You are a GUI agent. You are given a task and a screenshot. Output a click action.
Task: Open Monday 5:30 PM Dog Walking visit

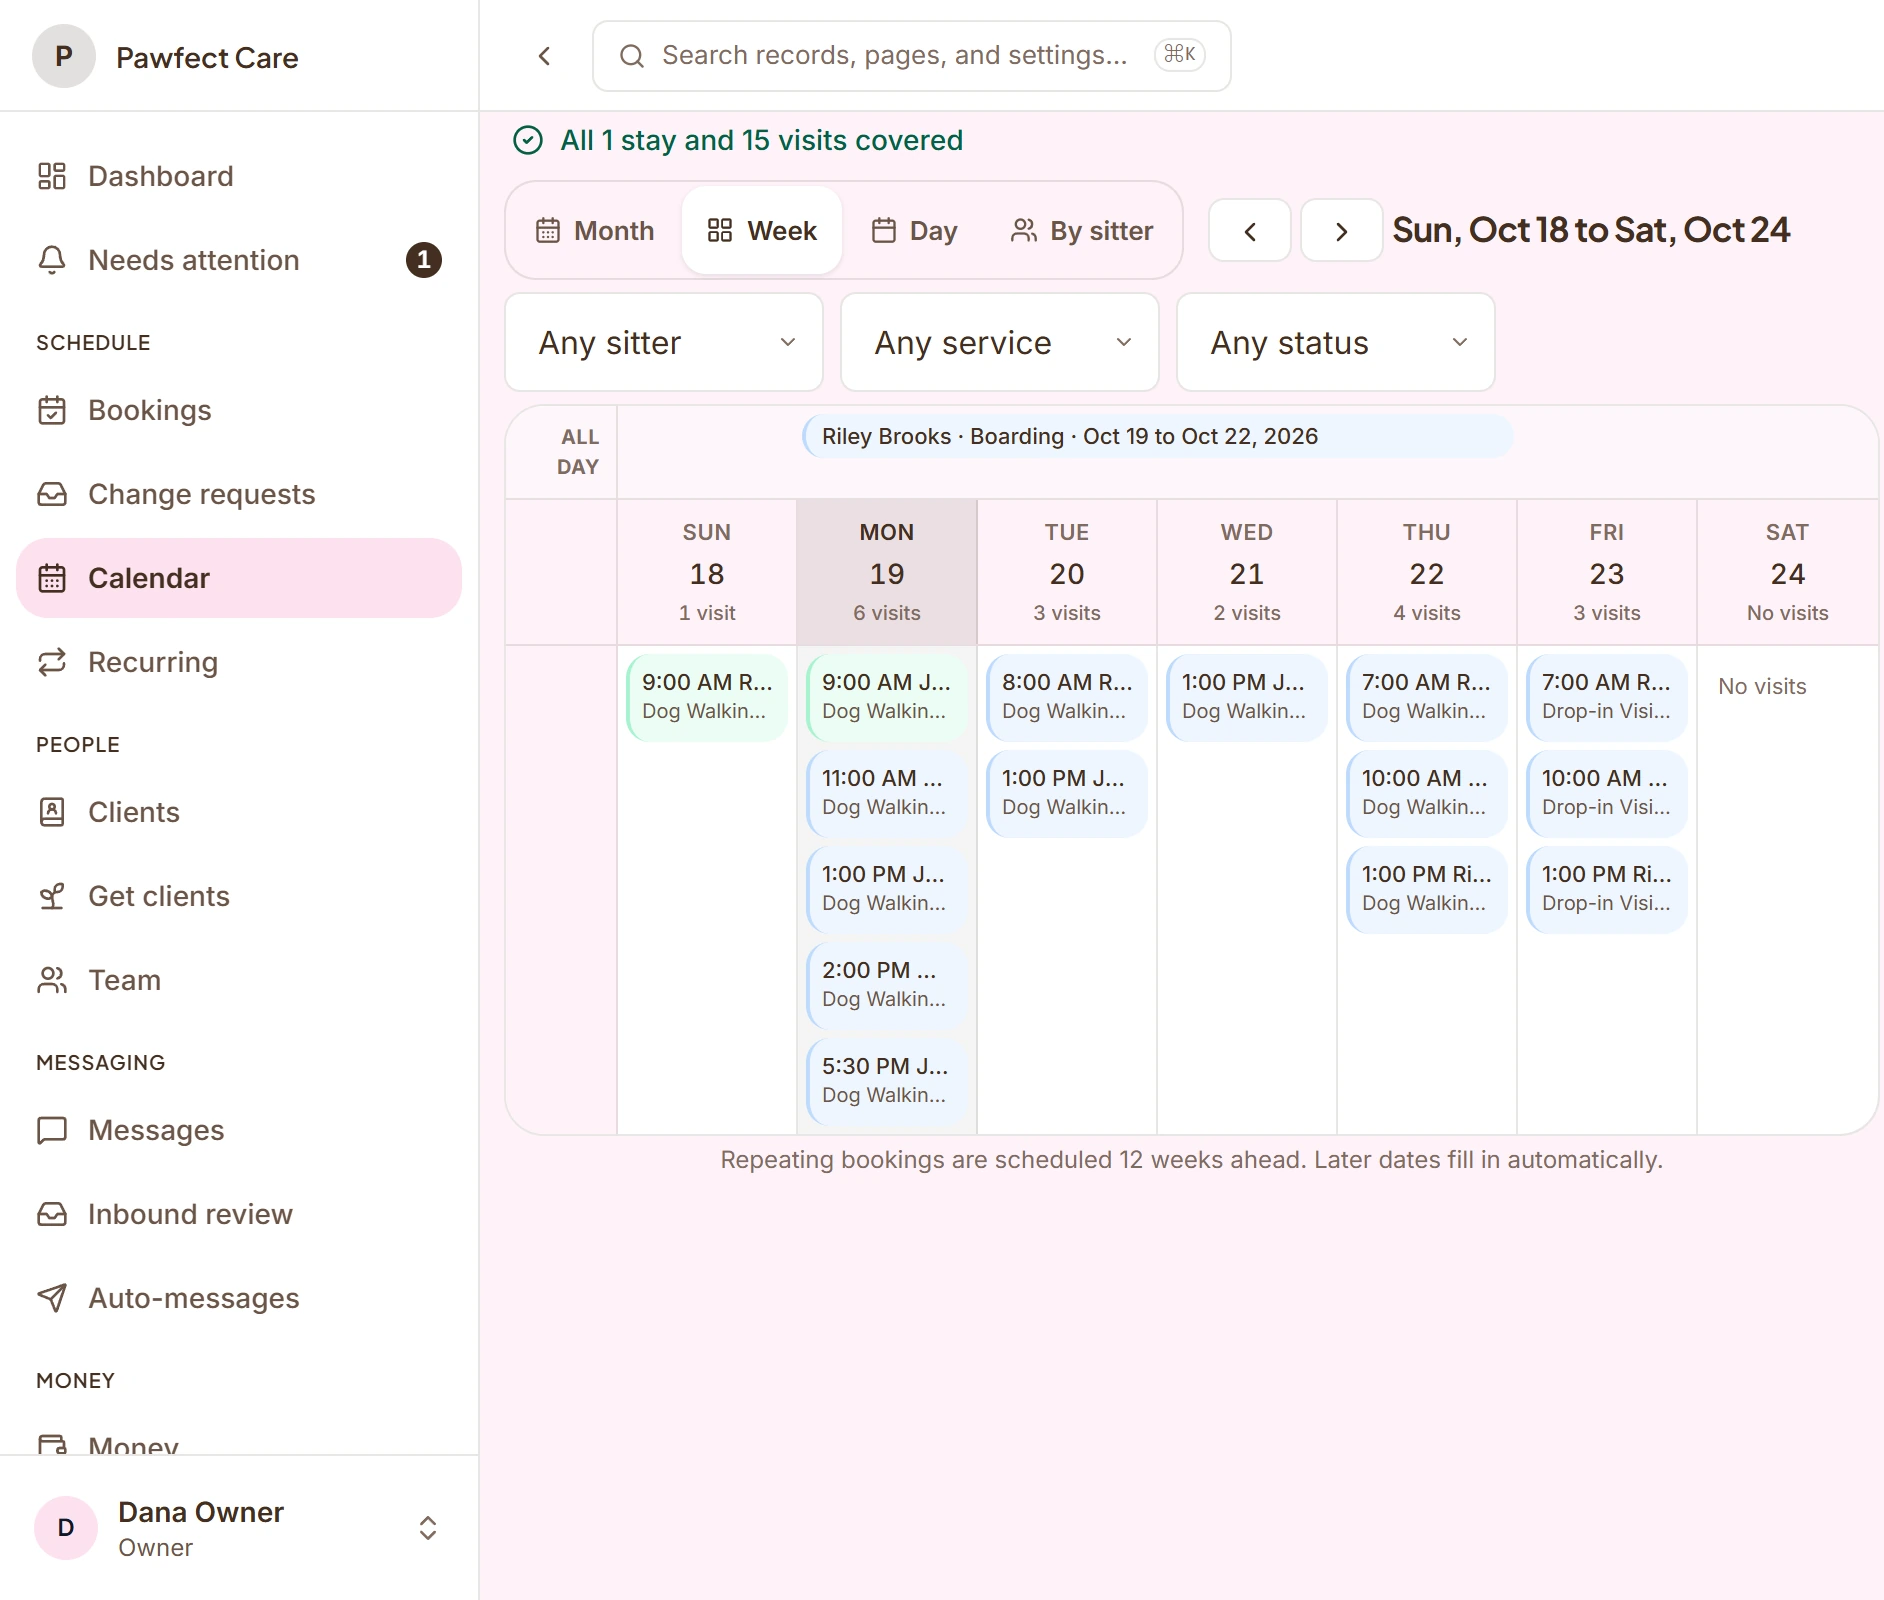pyautogui.click(x=887, y=1081)
